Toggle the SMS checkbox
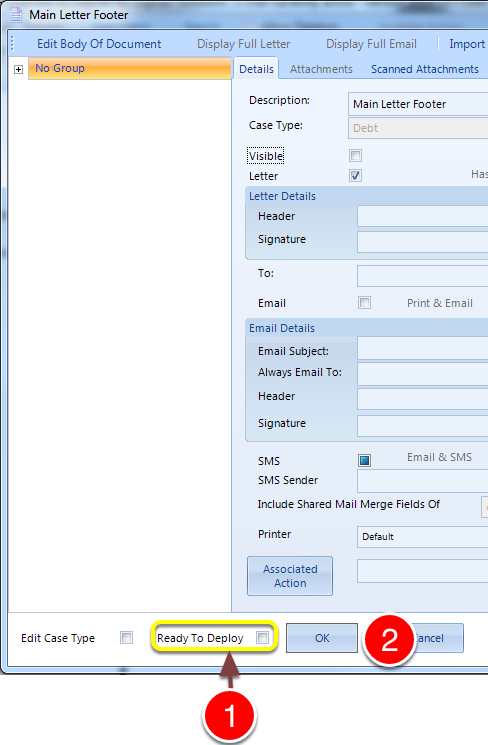Viewport: 488px width, 745px height. point(364,460)
